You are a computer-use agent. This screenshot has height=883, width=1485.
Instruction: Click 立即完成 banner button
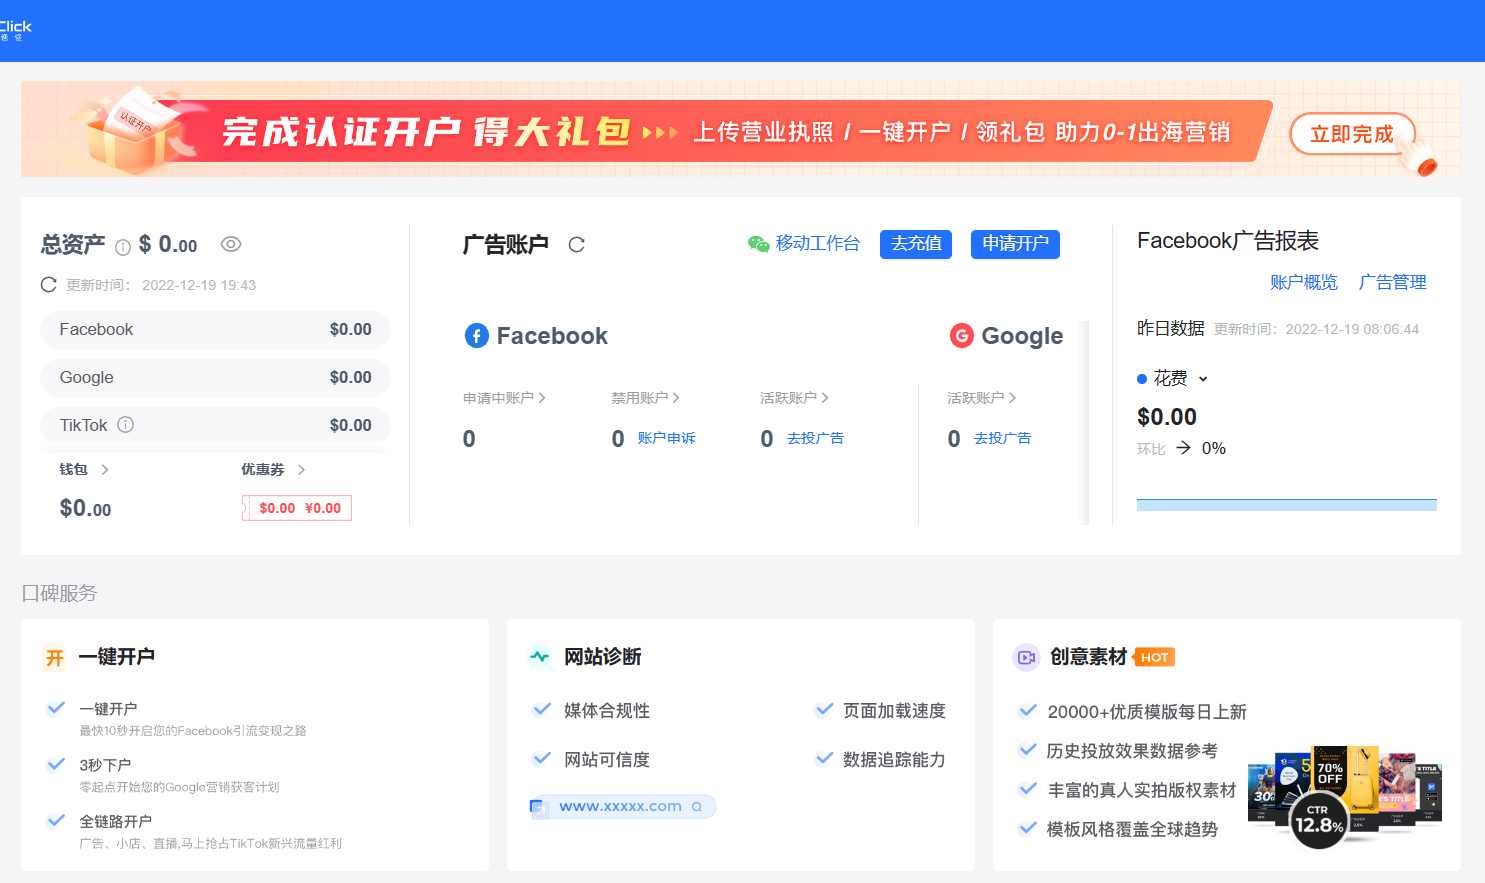pyautogui.click(x=1352, y=134)
